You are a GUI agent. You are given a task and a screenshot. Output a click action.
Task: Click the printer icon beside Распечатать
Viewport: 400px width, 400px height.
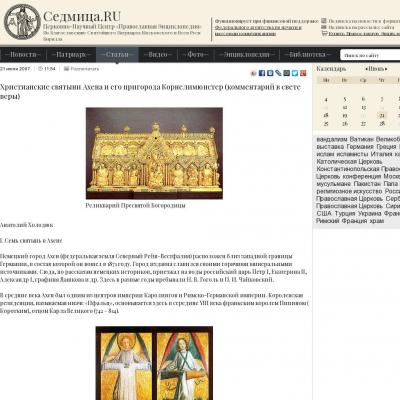(x=66, y=69)
